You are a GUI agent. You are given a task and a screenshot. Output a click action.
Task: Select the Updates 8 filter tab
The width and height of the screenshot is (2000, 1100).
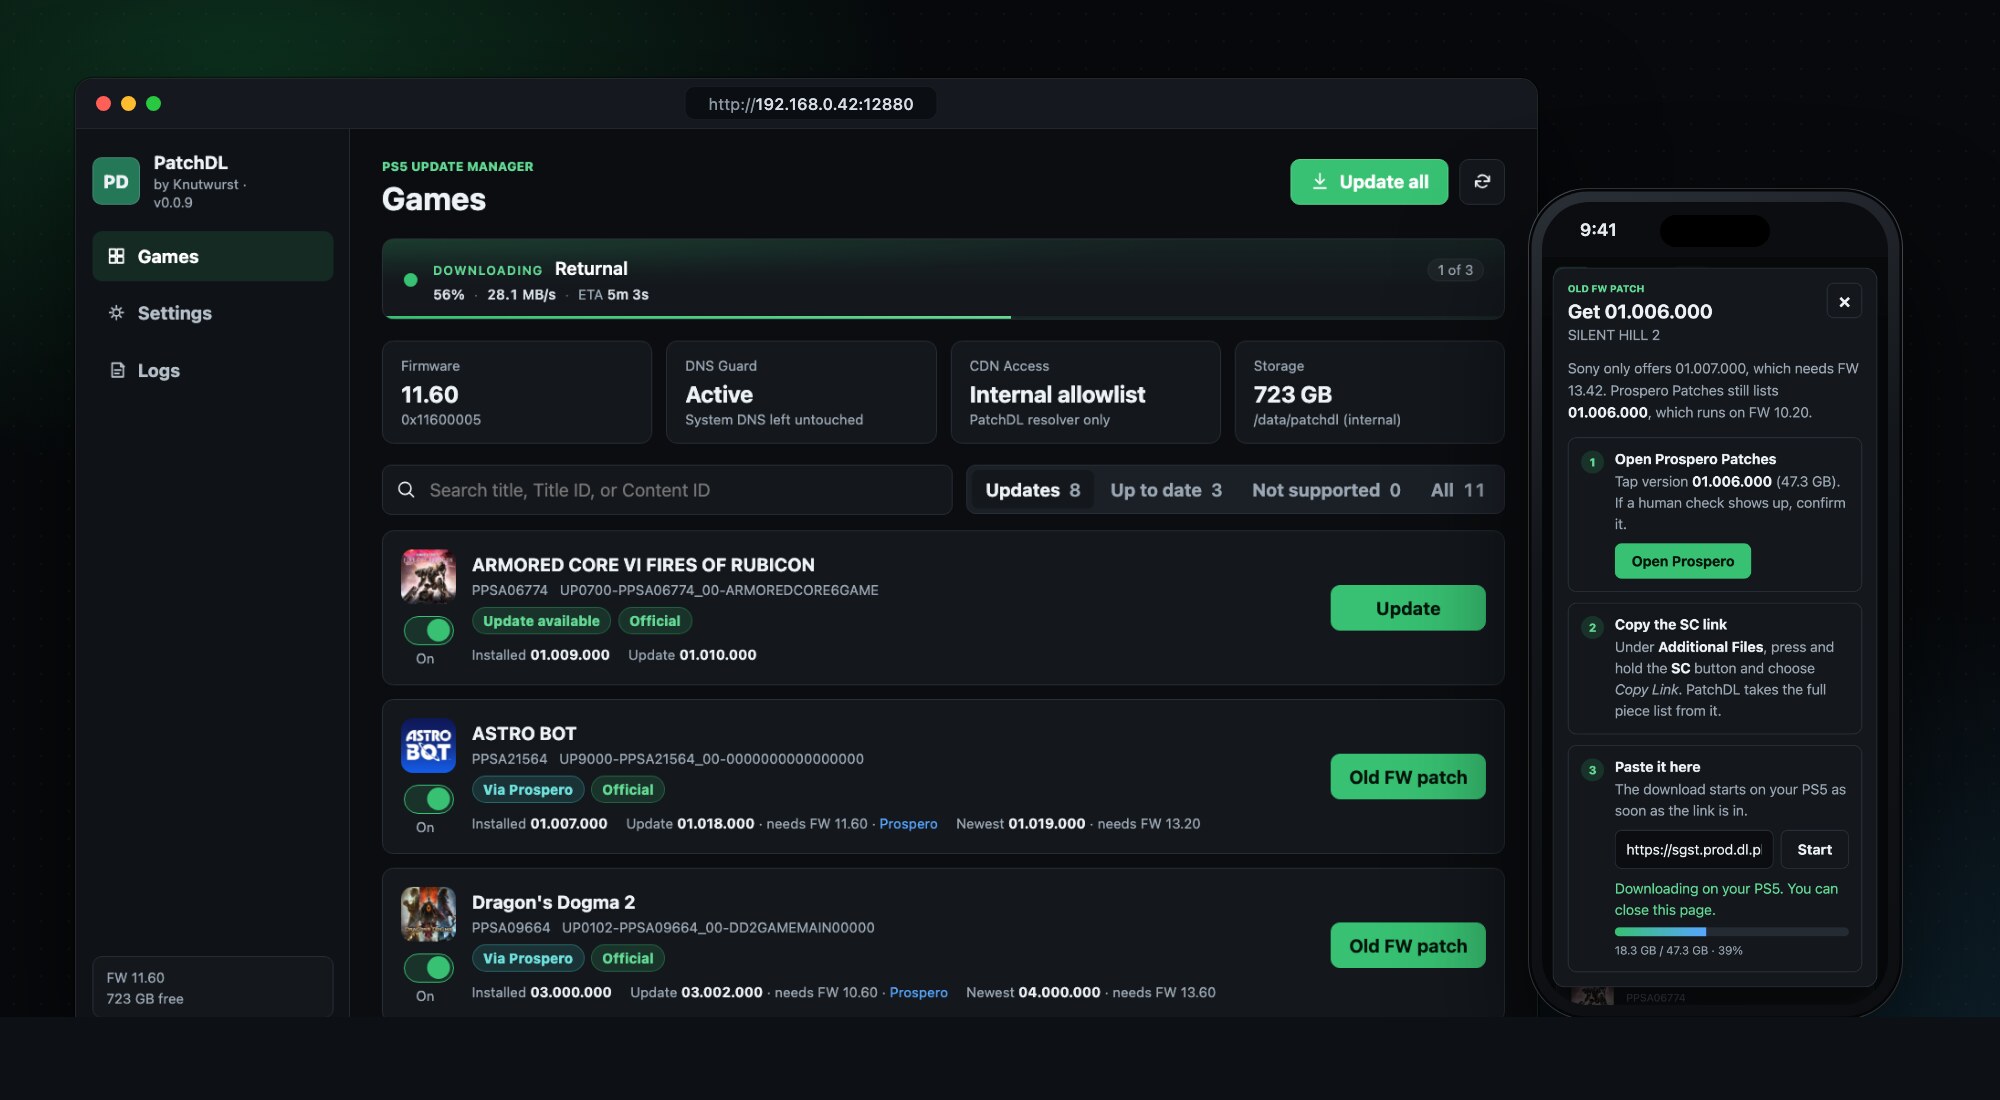pos(1032,490)
